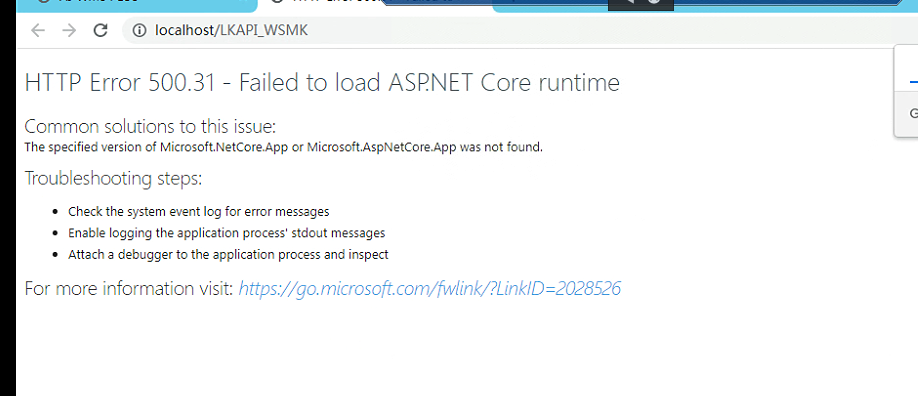
Task: Click the dark overlay widget on the tab strip
Action: click(x=641, y=5)
